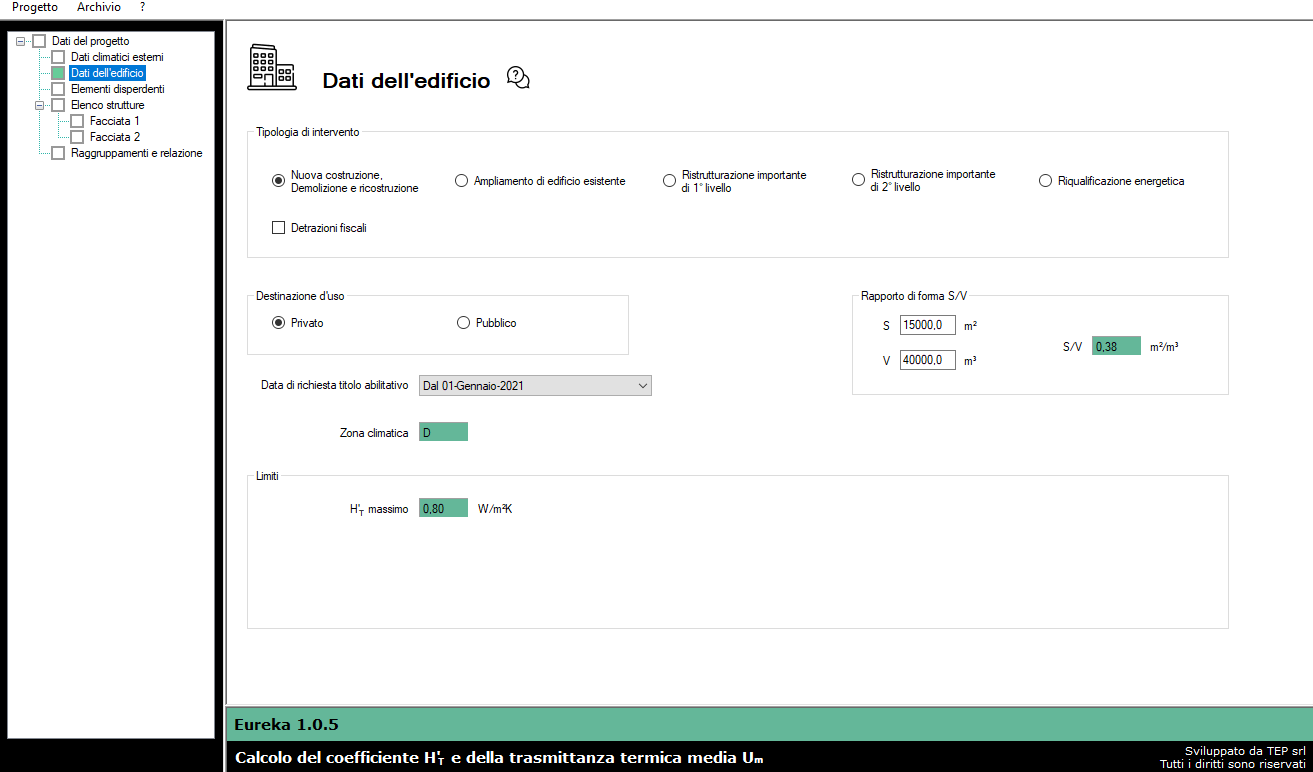Open the Archivio menu
This screenshot has height=772, width=1313.
[x=99, y=7]
